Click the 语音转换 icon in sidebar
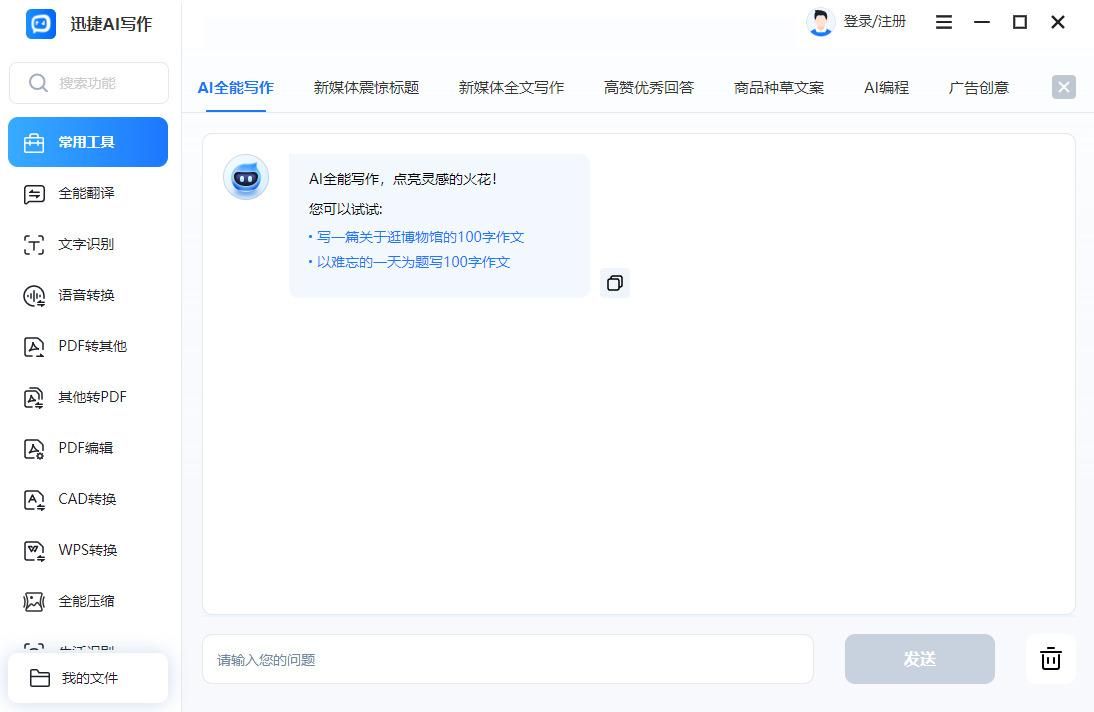Viewport: 1094px width, 712px height. (34, 295)
